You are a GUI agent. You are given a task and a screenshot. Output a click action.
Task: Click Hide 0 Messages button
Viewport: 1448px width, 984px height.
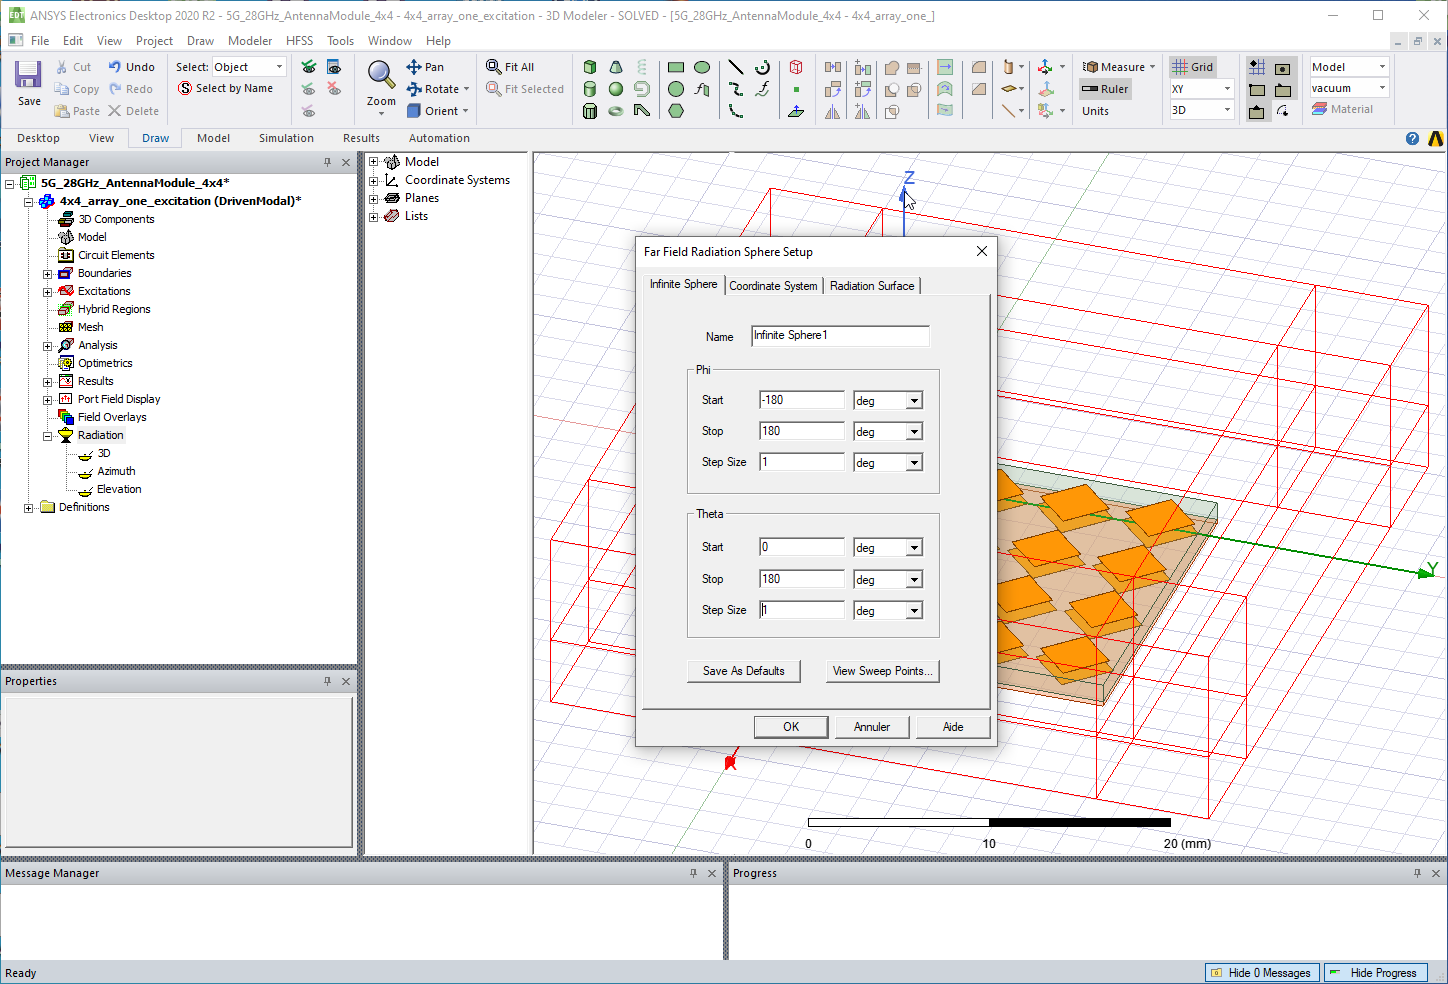tap(1263, 972)
